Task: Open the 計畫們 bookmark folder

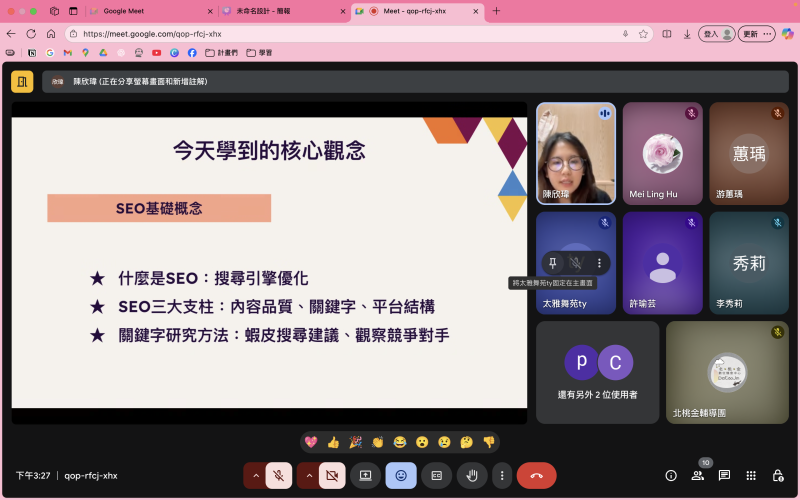Action: point(221,53)
